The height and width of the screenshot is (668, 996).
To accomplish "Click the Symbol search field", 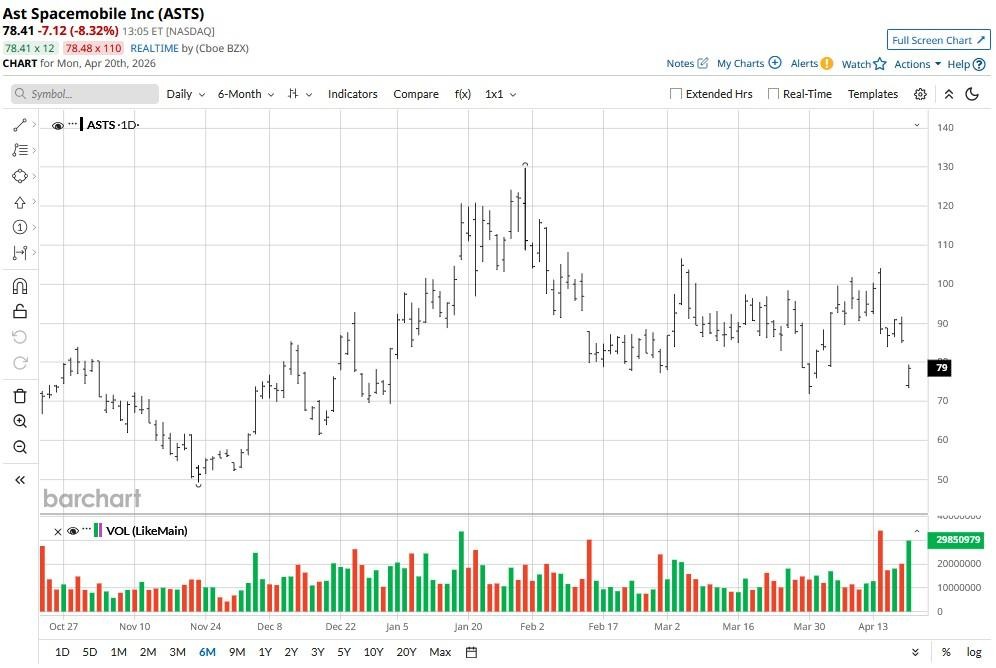I will coord(84,94).
